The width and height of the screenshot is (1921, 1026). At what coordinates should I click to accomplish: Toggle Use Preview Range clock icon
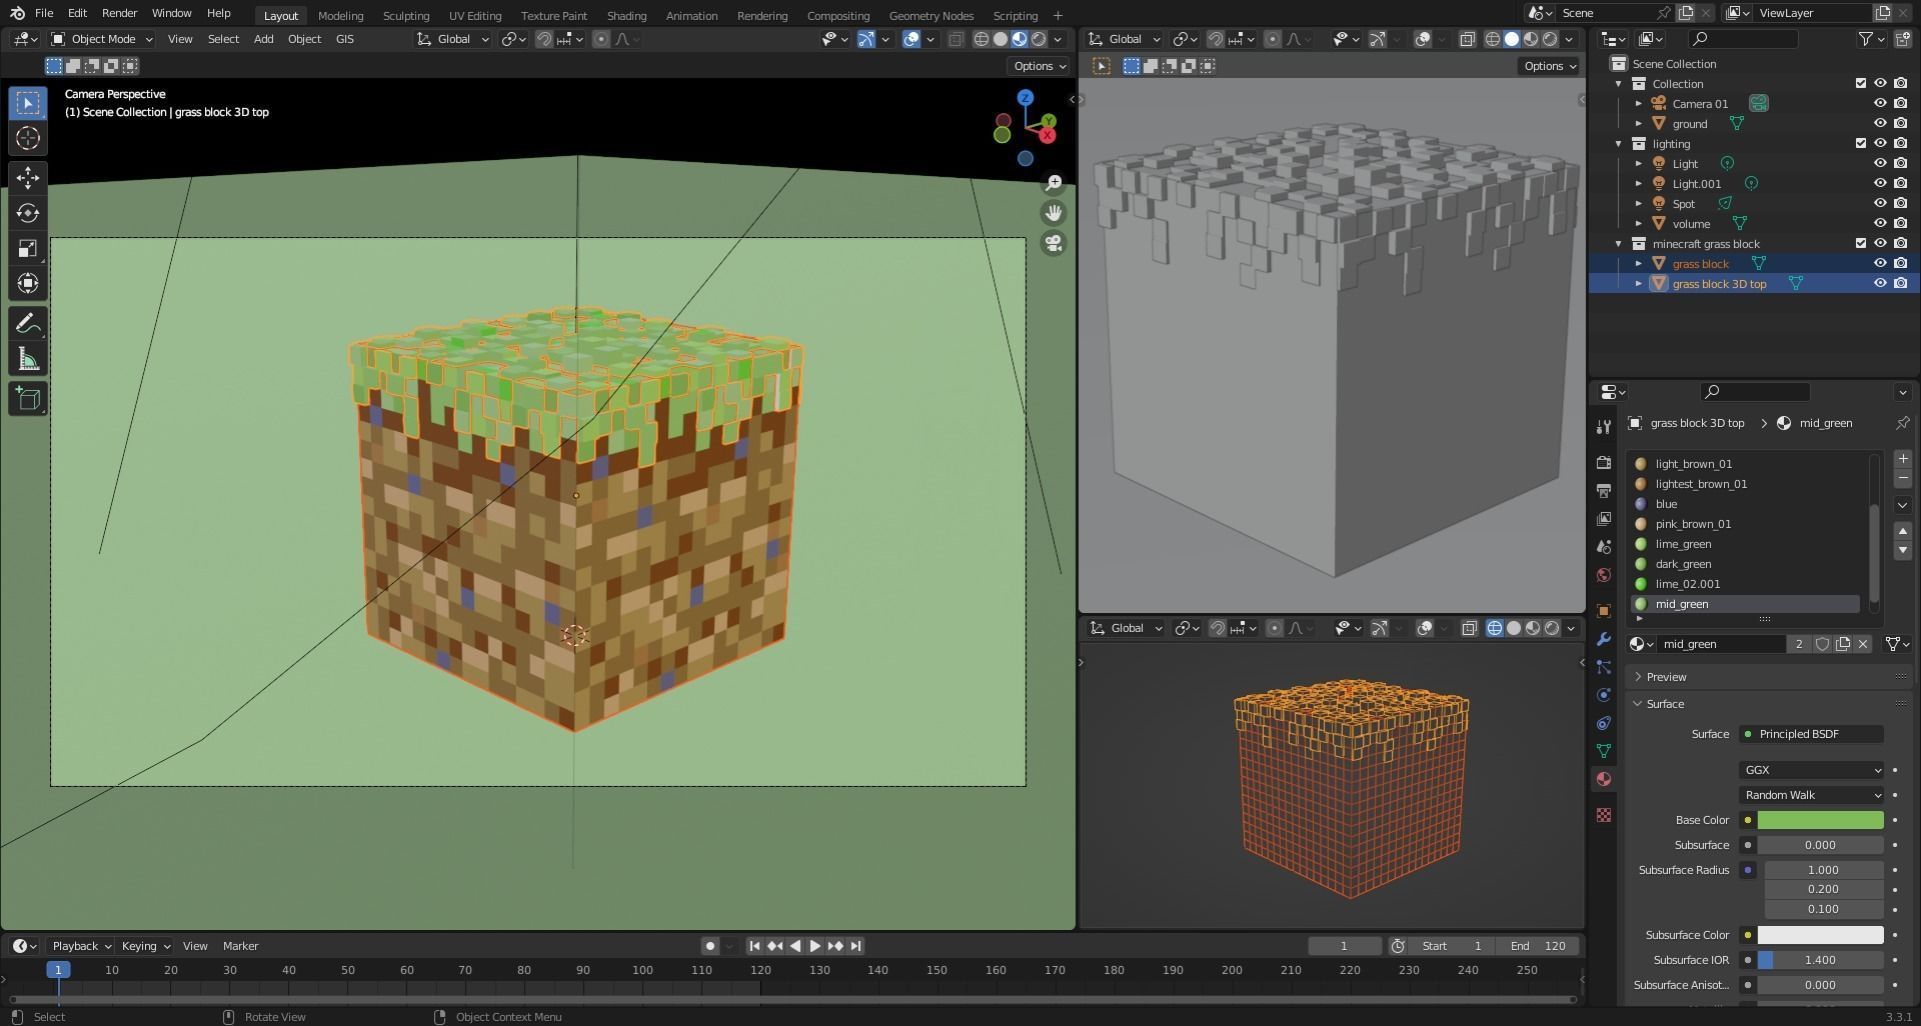tap(1398, 946)
